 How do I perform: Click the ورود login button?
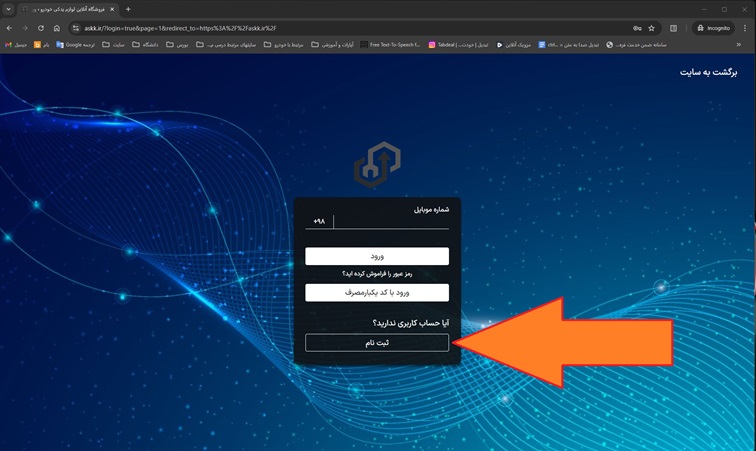[x=377, y=257]
